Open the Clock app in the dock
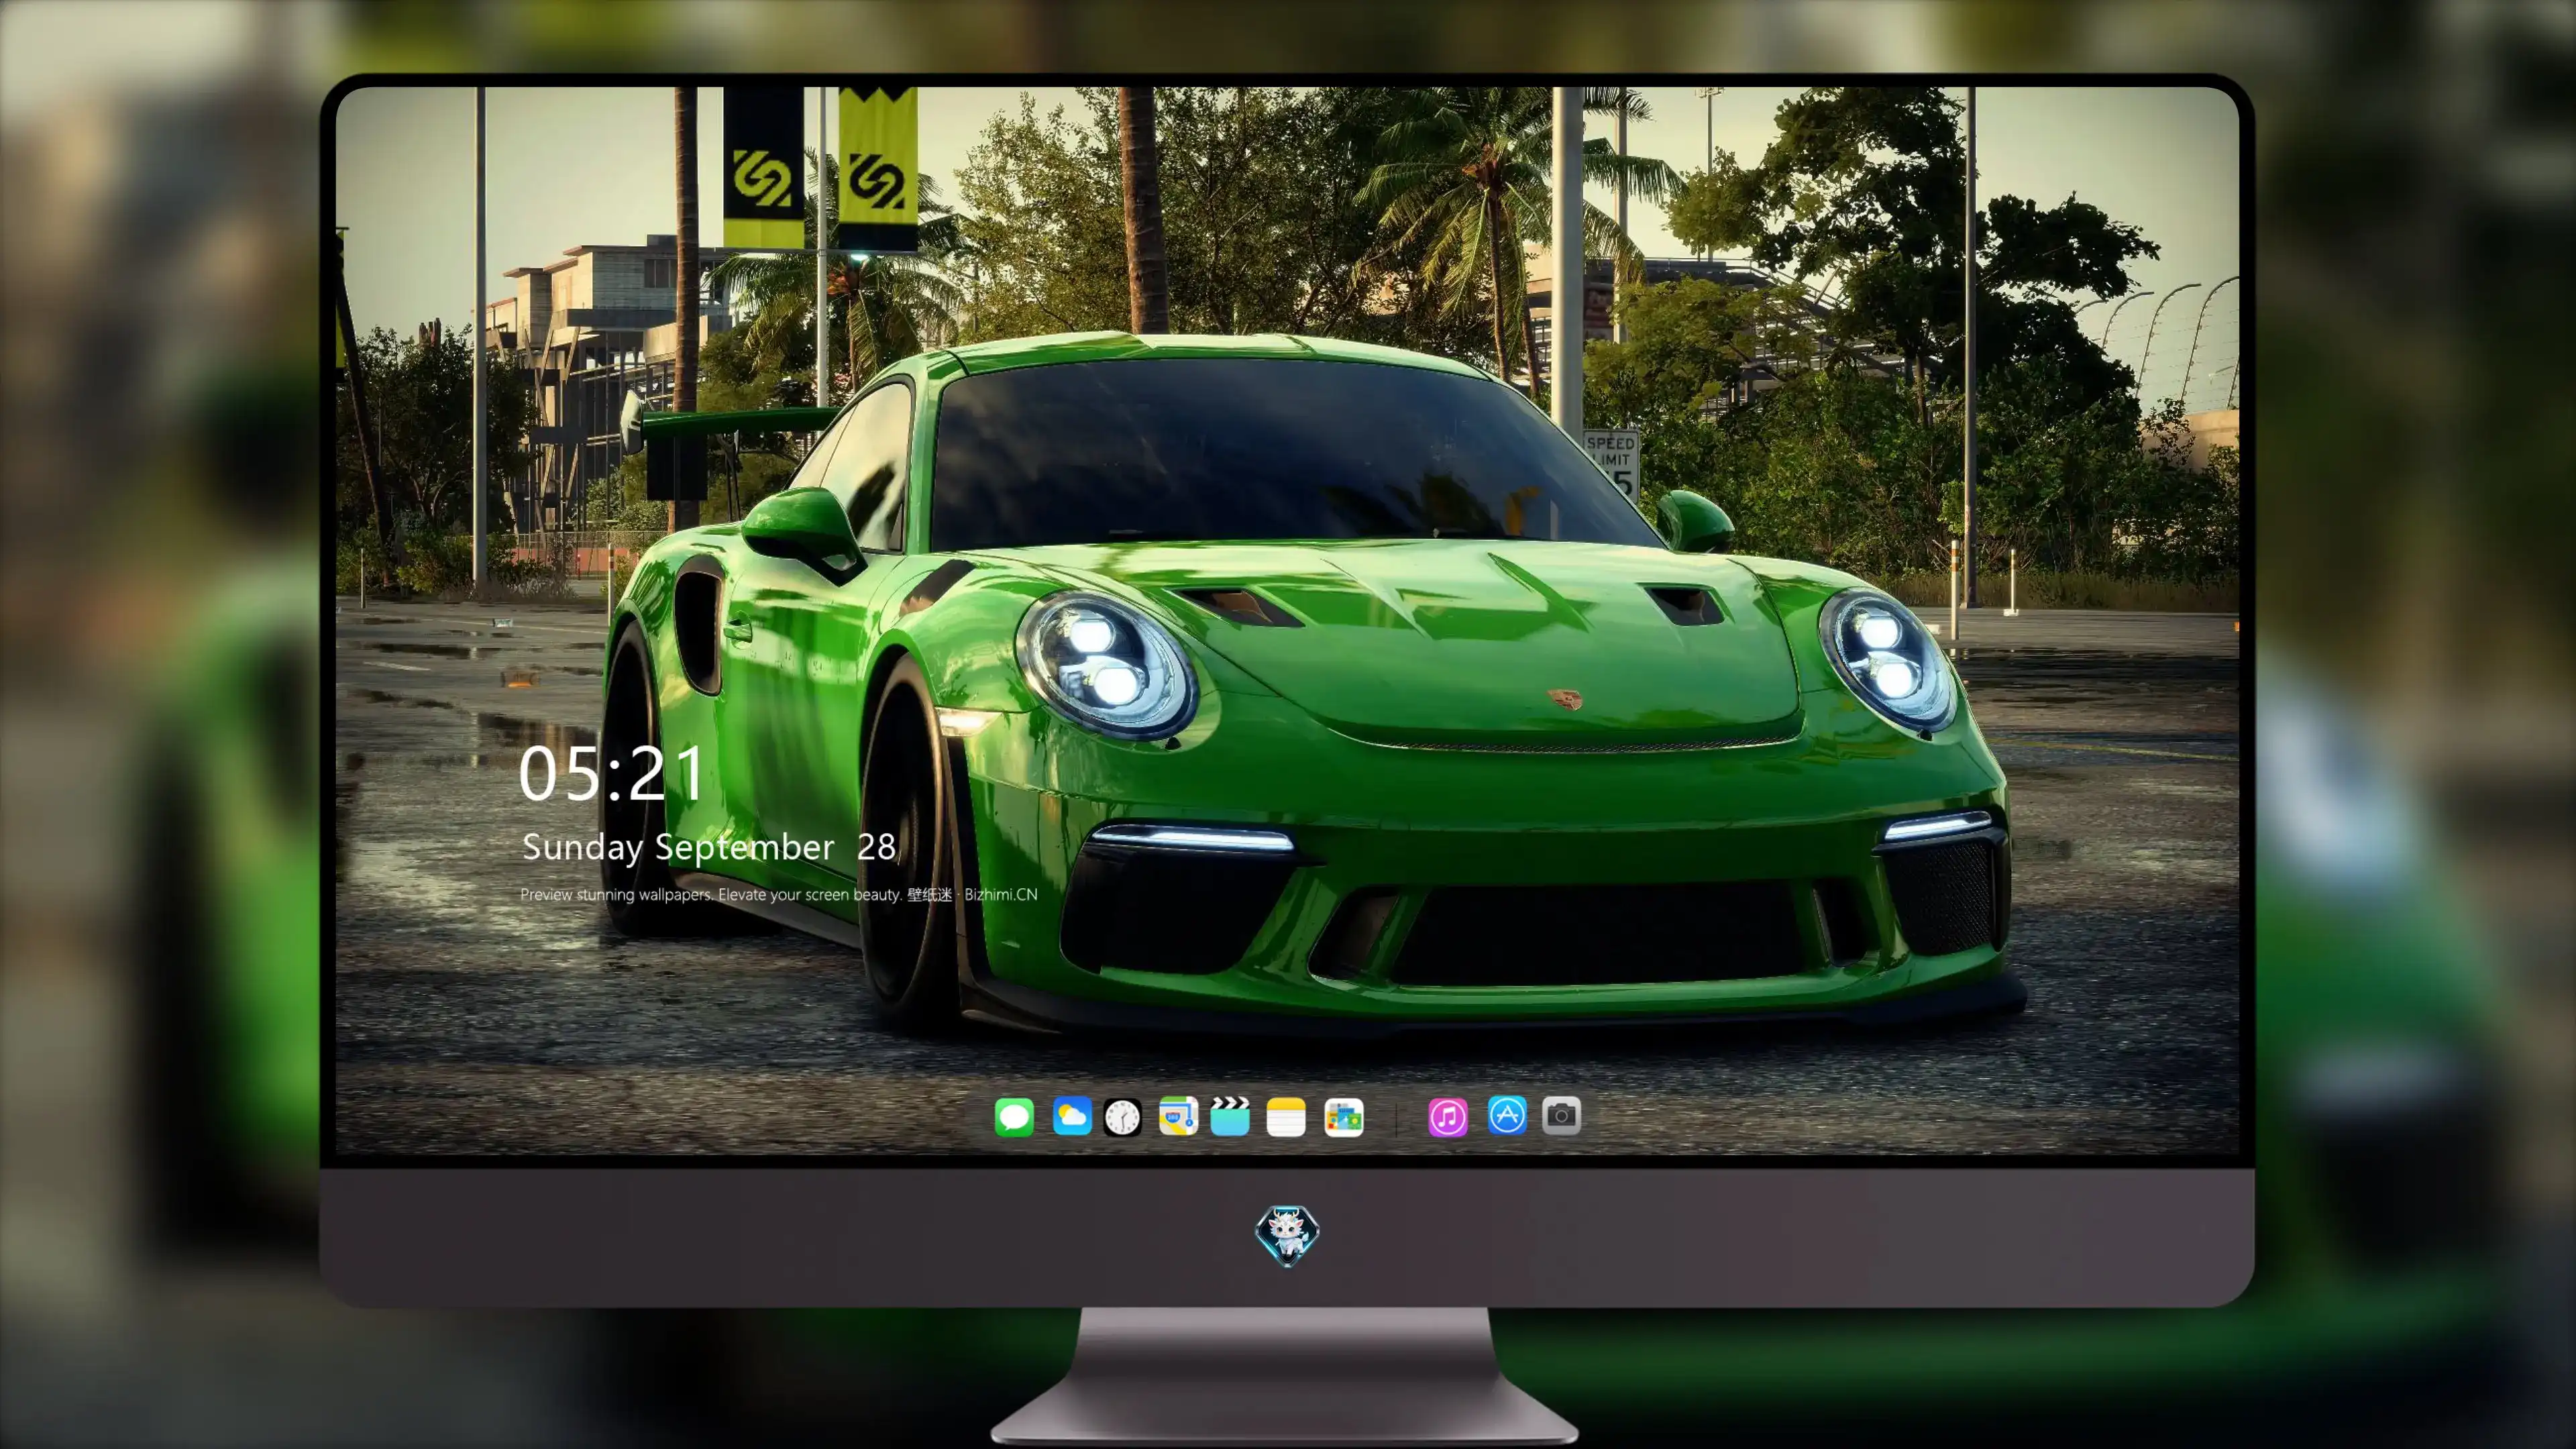This screenshot has height=1449, width=2576. coord(1122,1117)
